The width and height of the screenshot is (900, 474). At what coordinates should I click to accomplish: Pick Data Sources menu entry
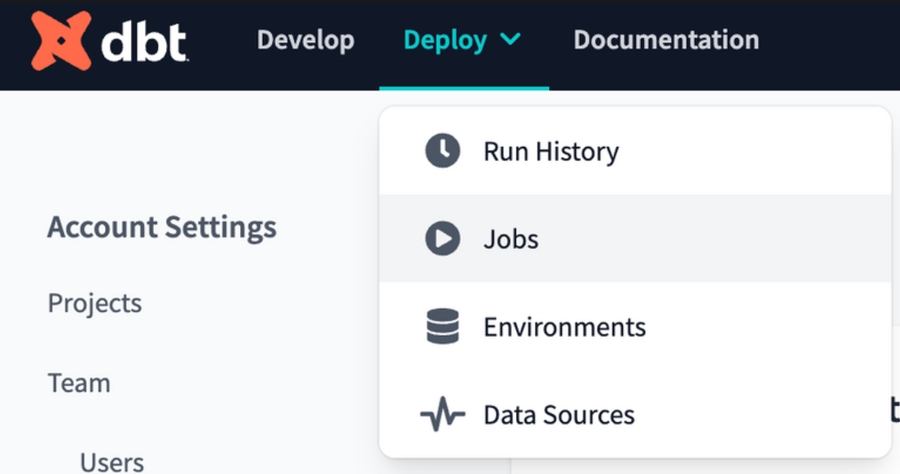558,414
